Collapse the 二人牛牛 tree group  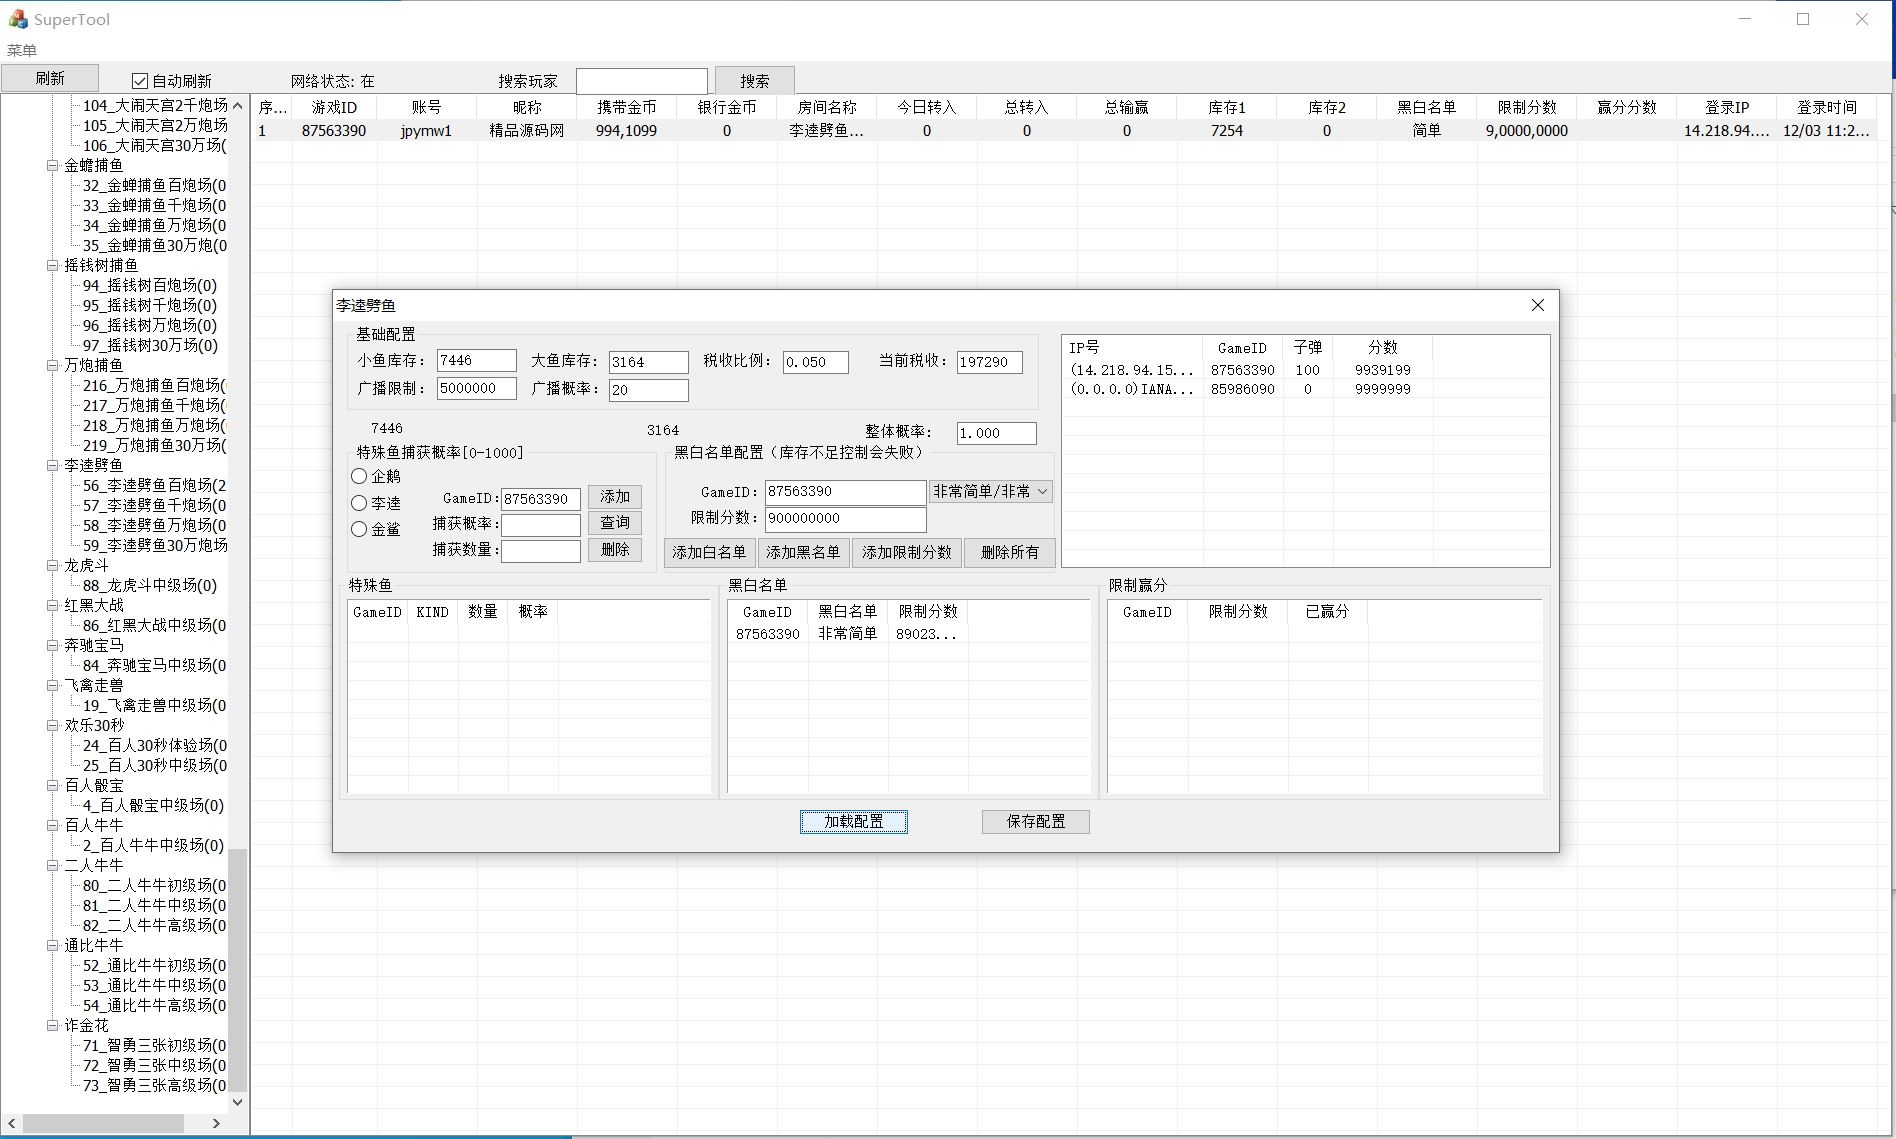click(53, 866)
